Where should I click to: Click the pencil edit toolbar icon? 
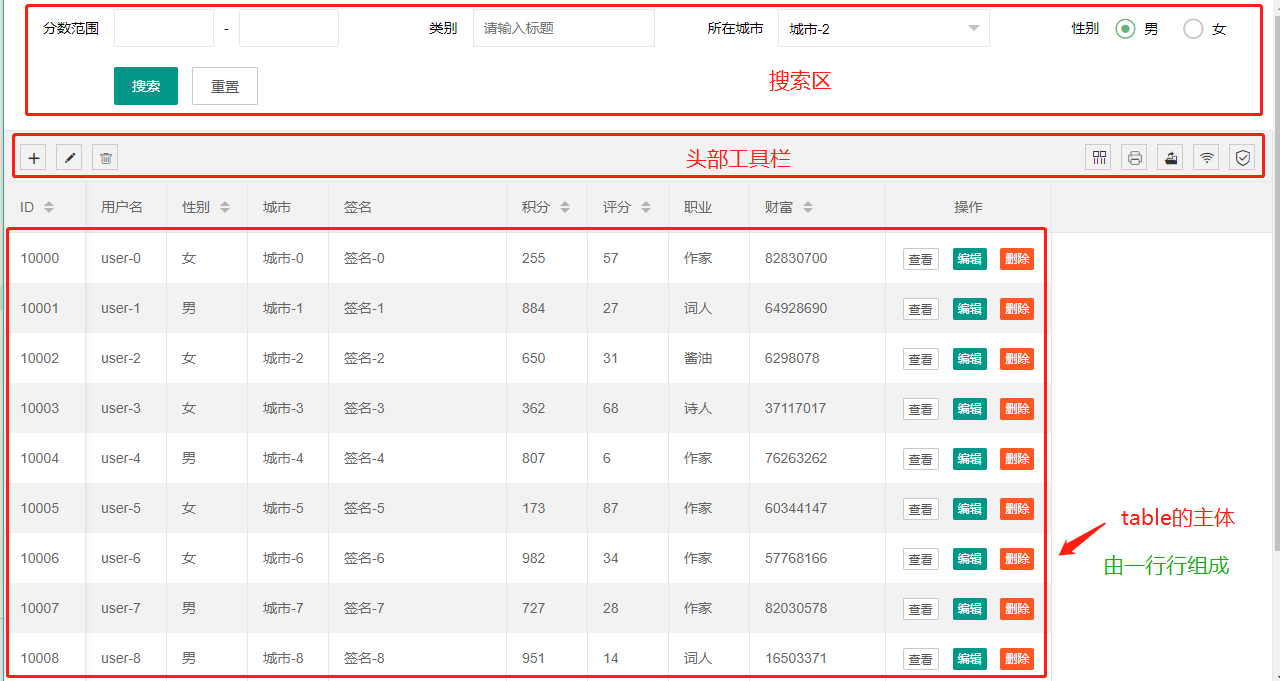point(69,158)
